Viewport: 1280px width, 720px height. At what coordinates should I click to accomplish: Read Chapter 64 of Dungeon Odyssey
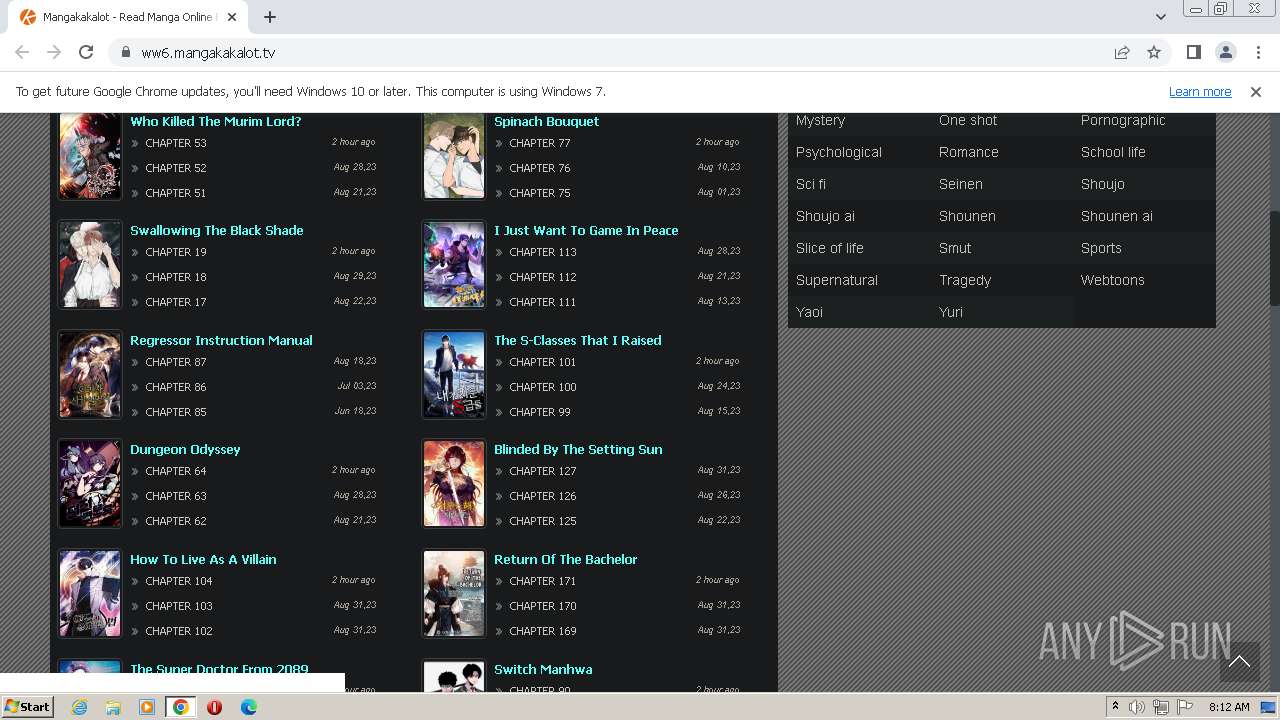tap(176, 471)
